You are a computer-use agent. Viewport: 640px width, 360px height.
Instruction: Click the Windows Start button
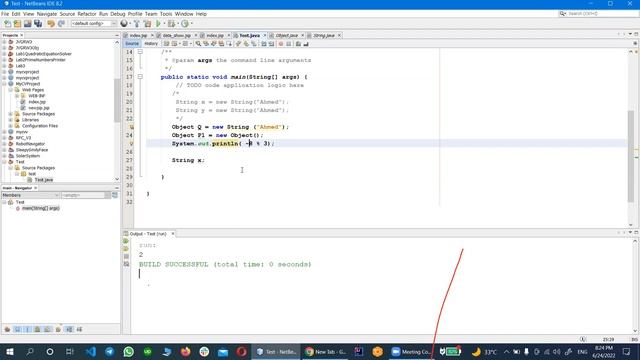(10, 351)
